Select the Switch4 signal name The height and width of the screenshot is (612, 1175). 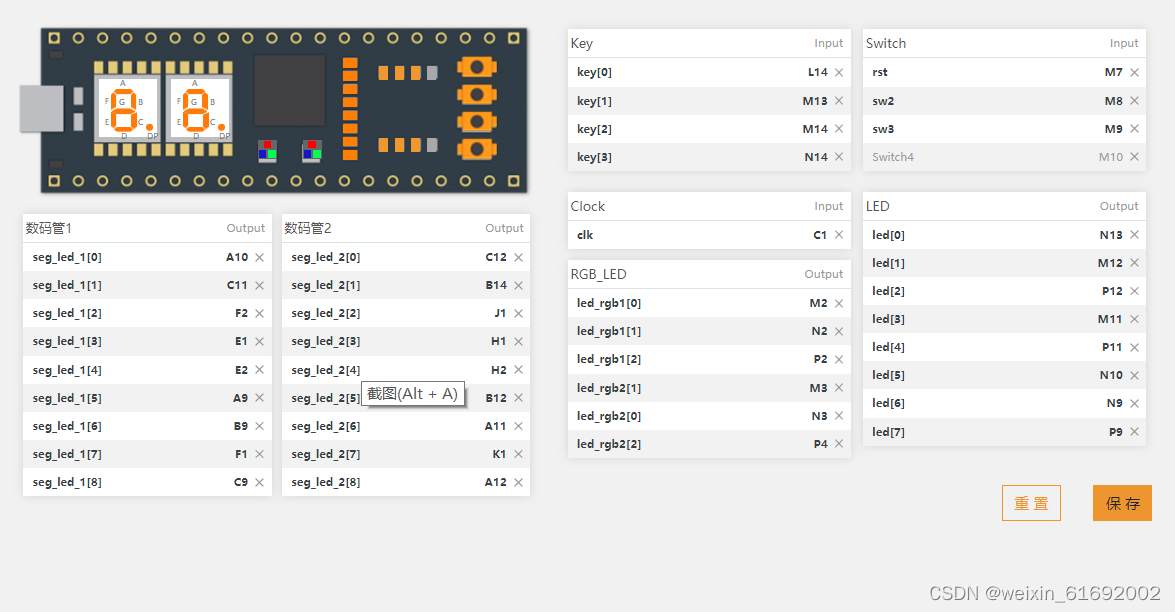[x=892, y=157]
